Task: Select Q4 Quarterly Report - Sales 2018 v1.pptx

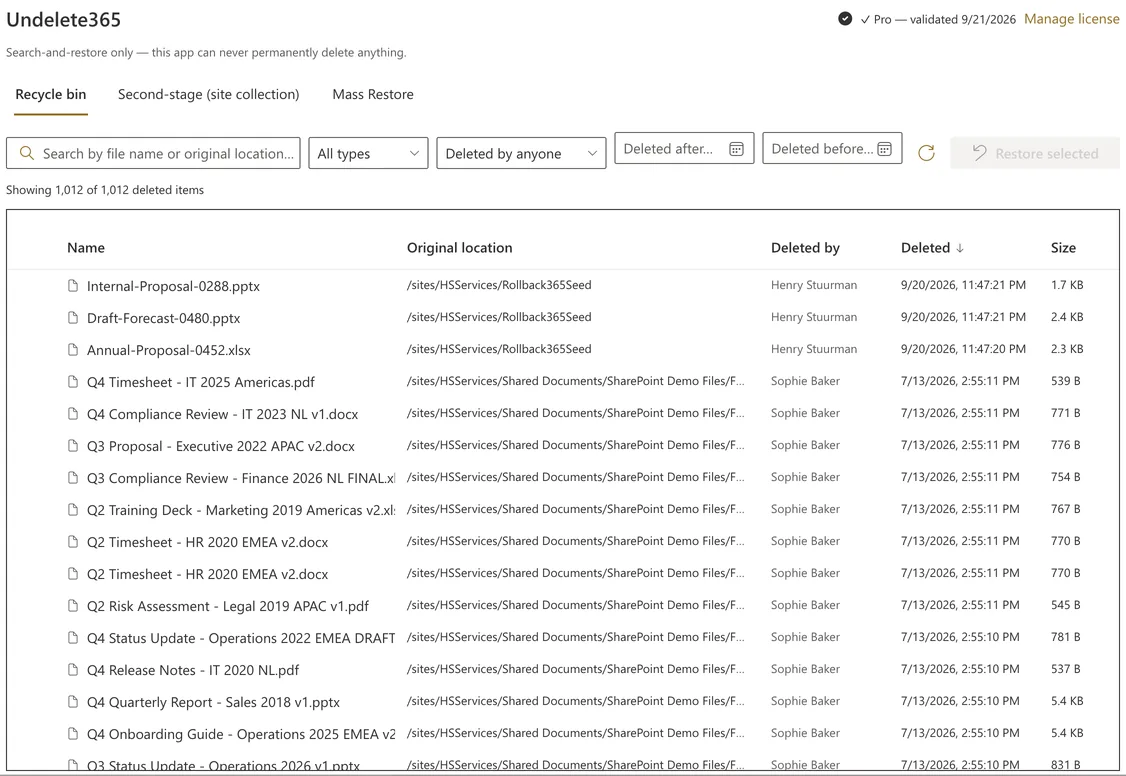Action: tap(213, 702)
